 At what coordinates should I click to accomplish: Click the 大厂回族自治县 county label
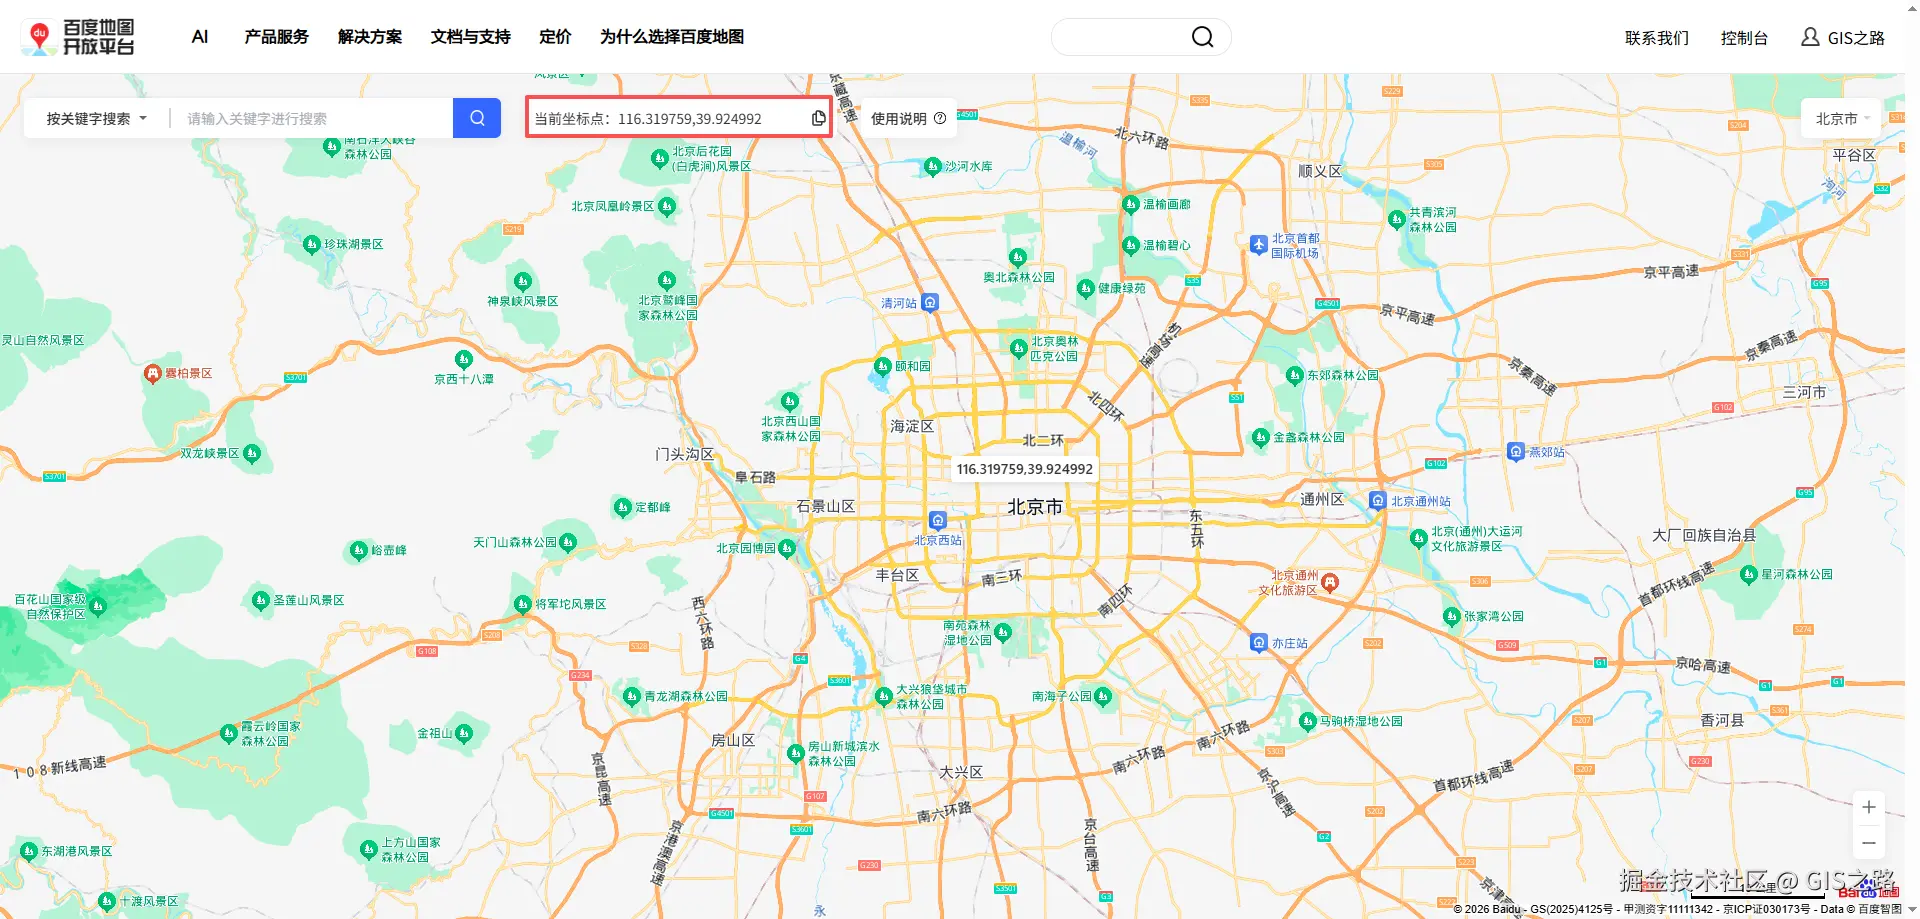[x=1704, y=535]
